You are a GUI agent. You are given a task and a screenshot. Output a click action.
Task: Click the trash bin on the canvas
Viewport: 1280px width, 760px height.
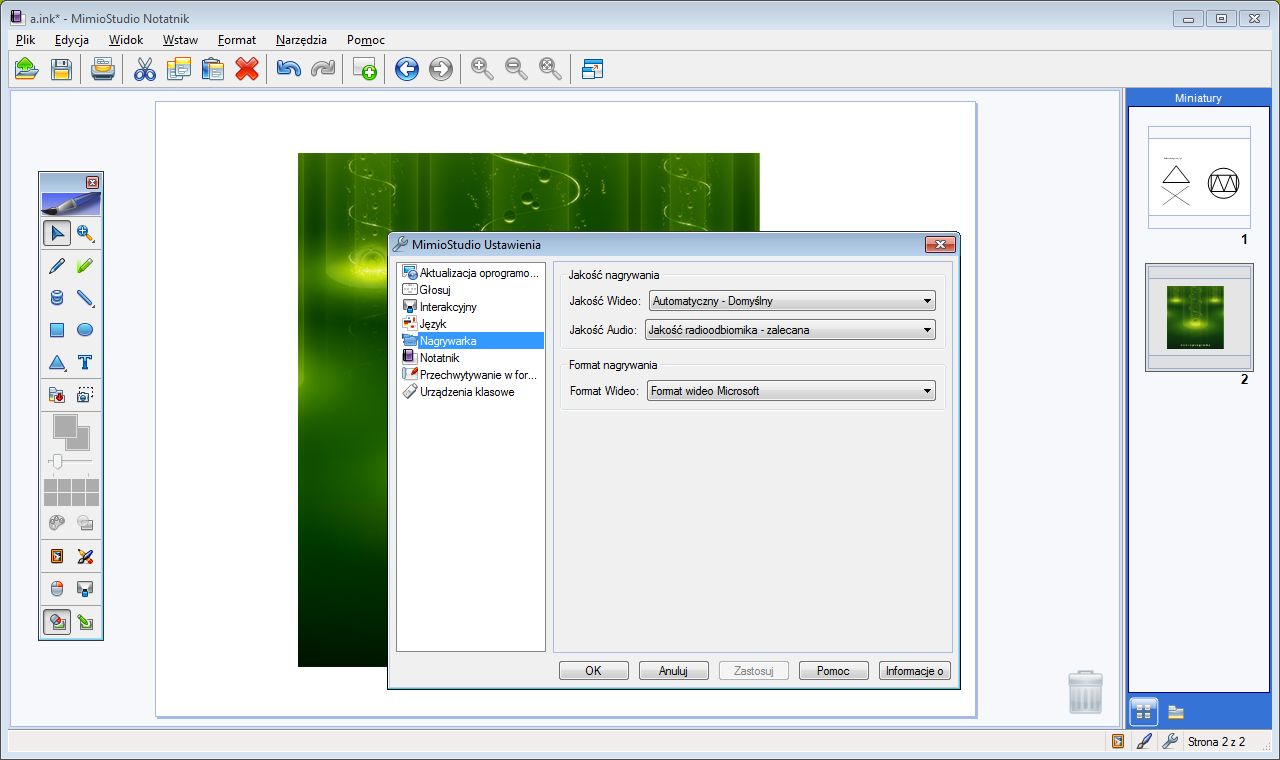pos(1085,691)
